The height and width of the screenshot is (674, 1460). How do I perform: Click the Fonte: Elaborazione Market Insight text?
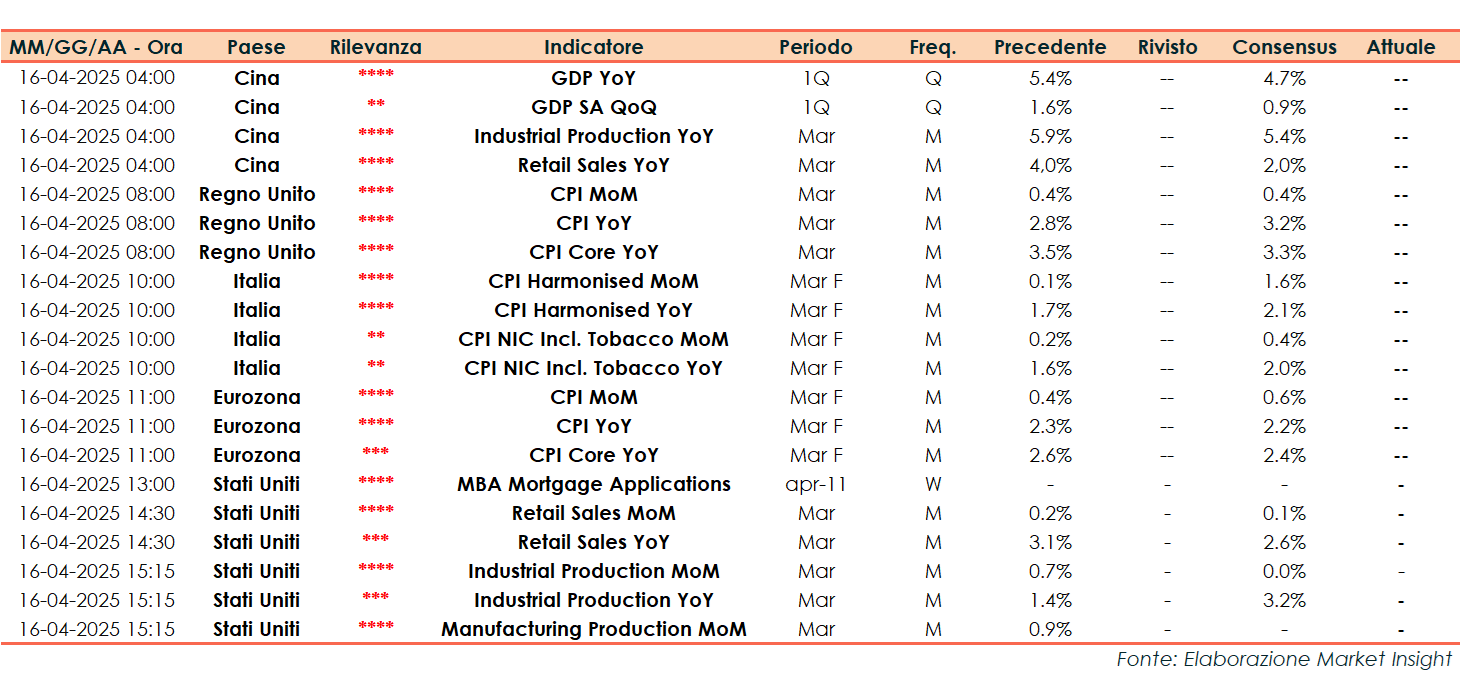point(1284,659)
